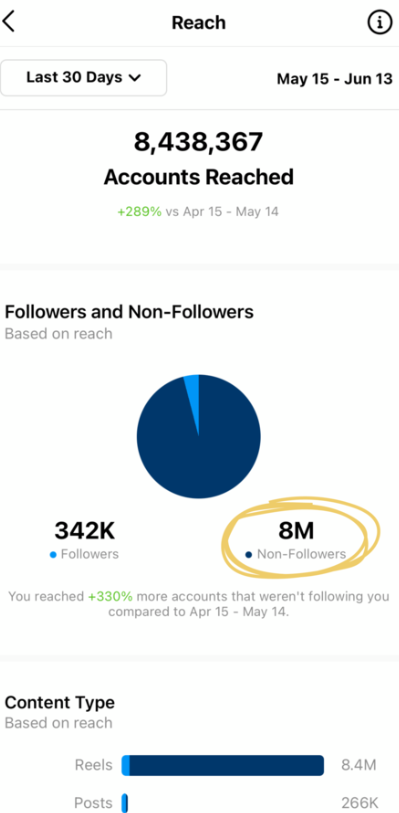Tap the 342K Followers count
Viewport: 399px width, 813px height.
(84, 530)
